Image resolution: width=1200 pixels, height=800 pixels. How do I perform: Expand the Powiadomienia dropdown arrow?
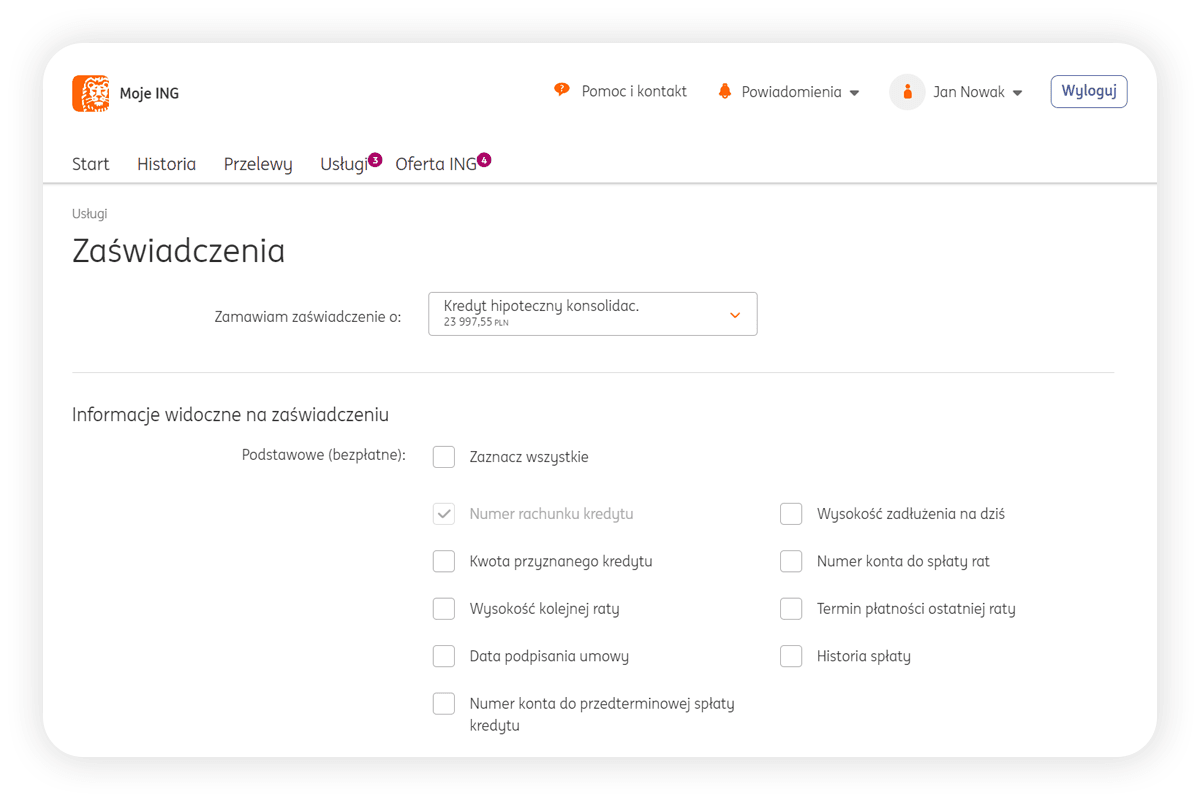[x=855, y=93]
